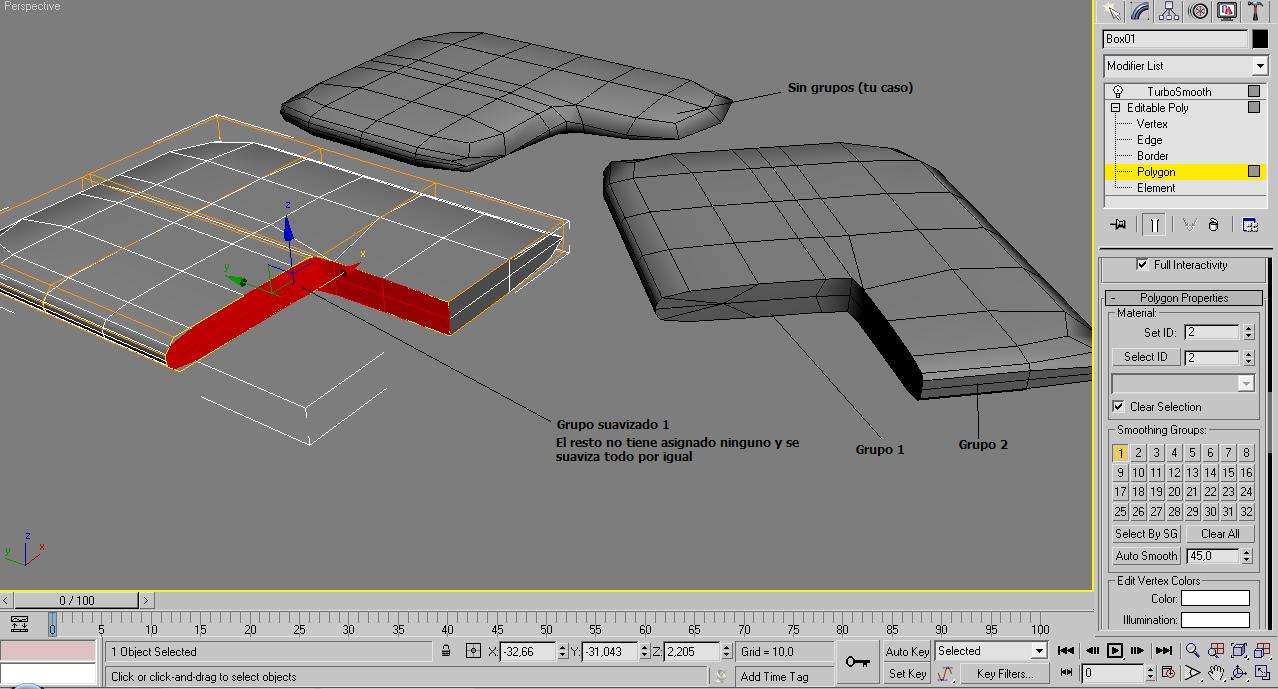Click the Select By SG button
The image size is (1278, 689).
1146,534
